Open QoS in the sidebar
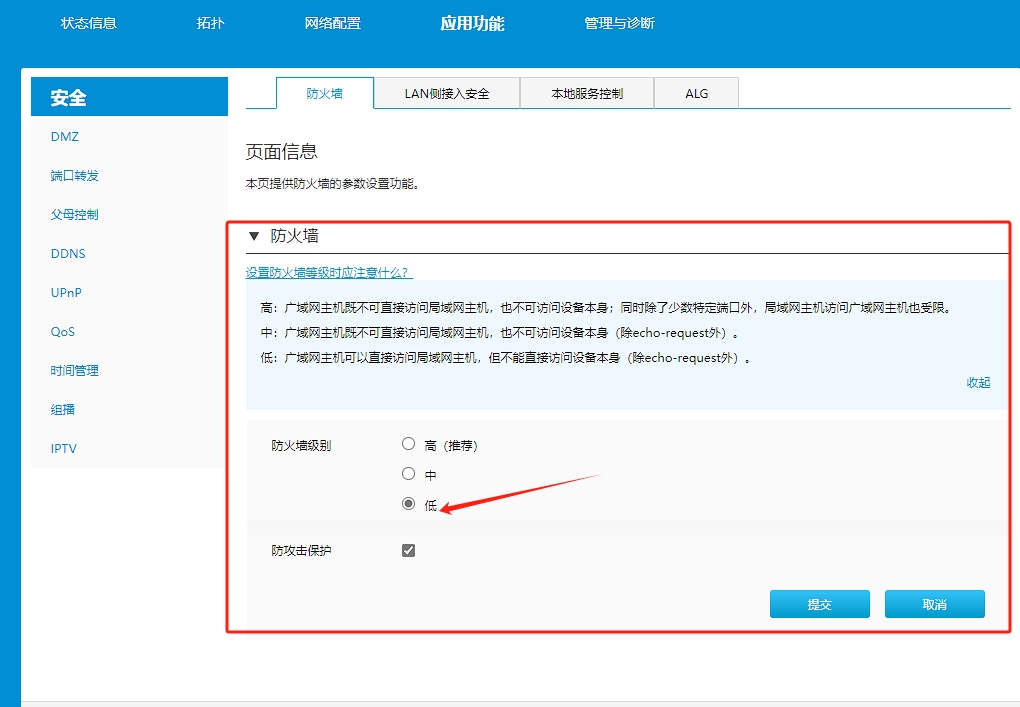 63,332
